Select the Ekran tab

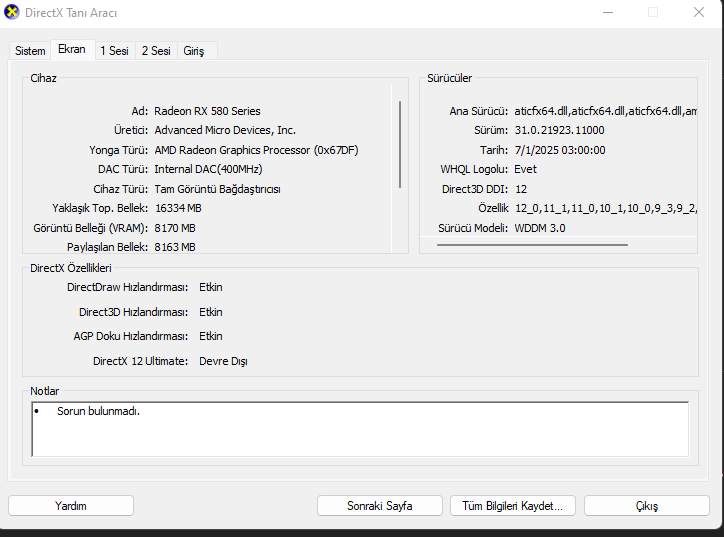point(72,49)
